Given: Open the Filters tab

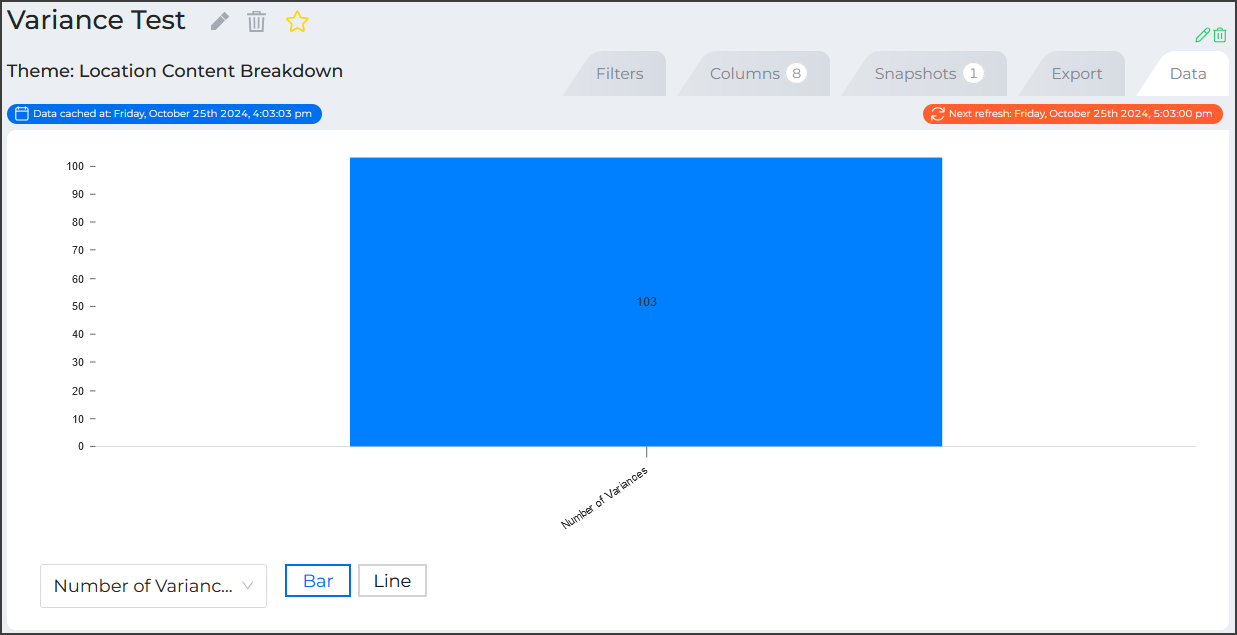Looking at the screenshot, I should tap(619, 74).
